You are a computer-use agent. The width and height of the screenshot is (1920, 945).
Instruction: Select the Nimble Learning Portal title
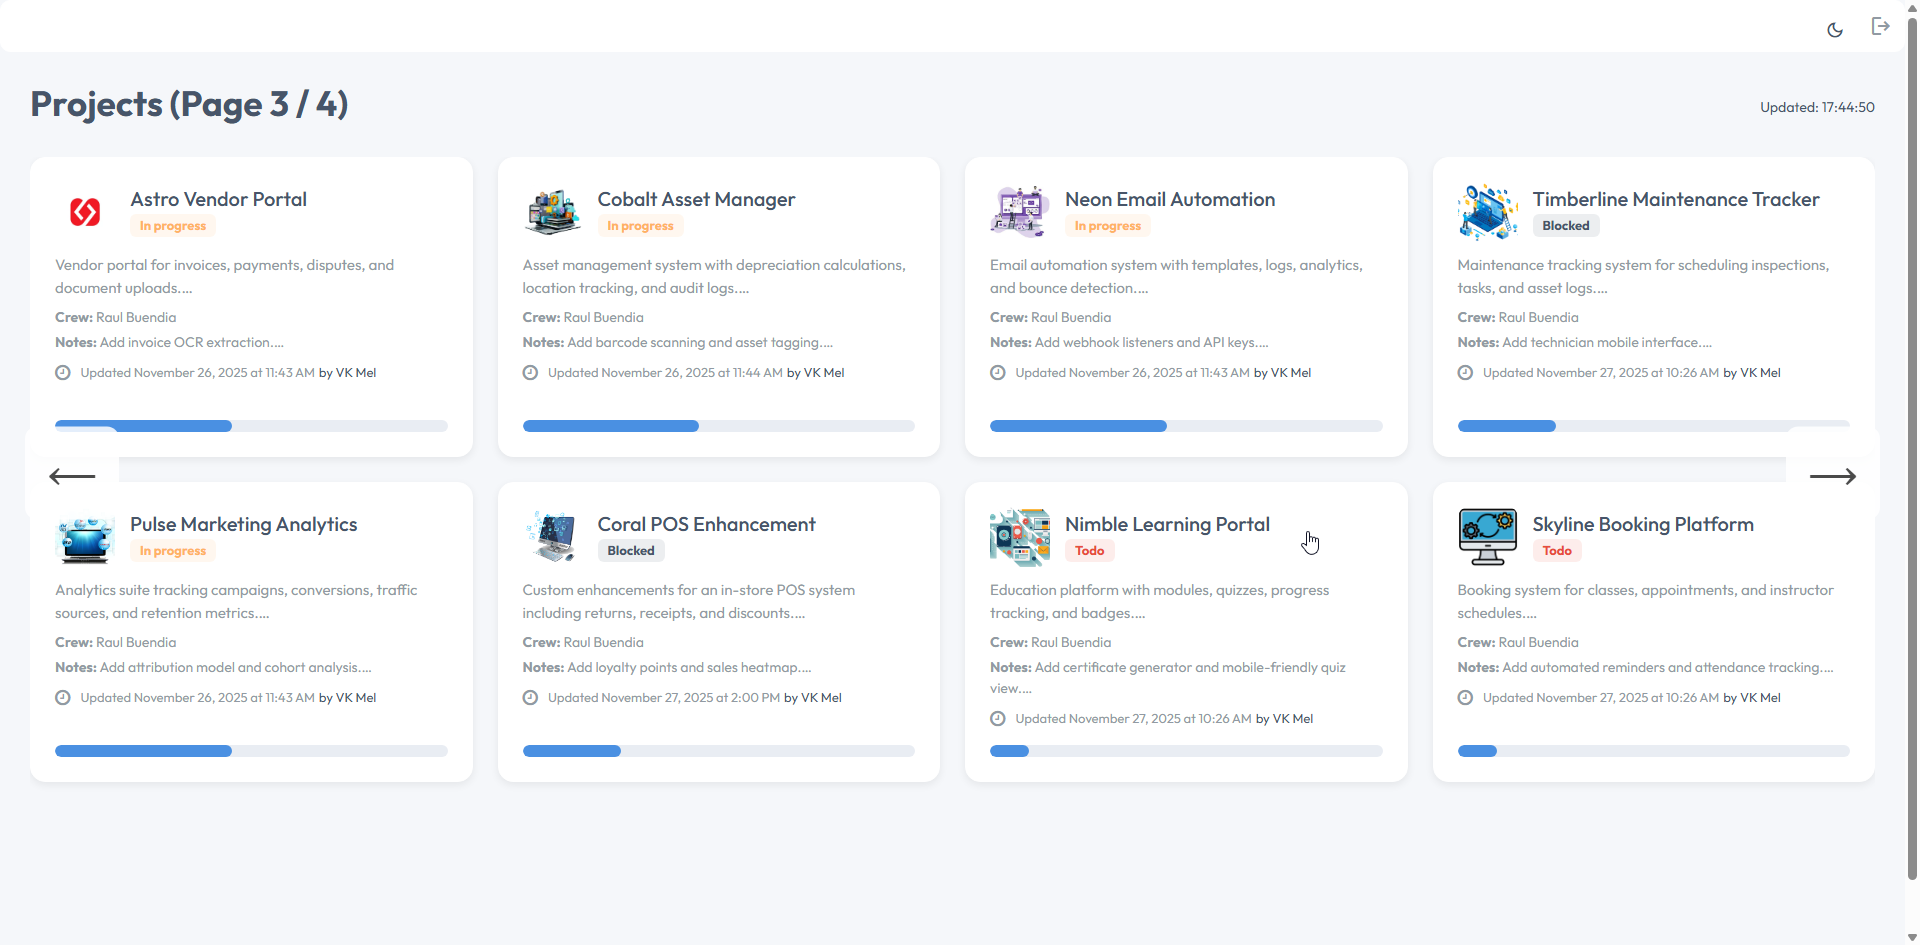(x=1166, y=524)
